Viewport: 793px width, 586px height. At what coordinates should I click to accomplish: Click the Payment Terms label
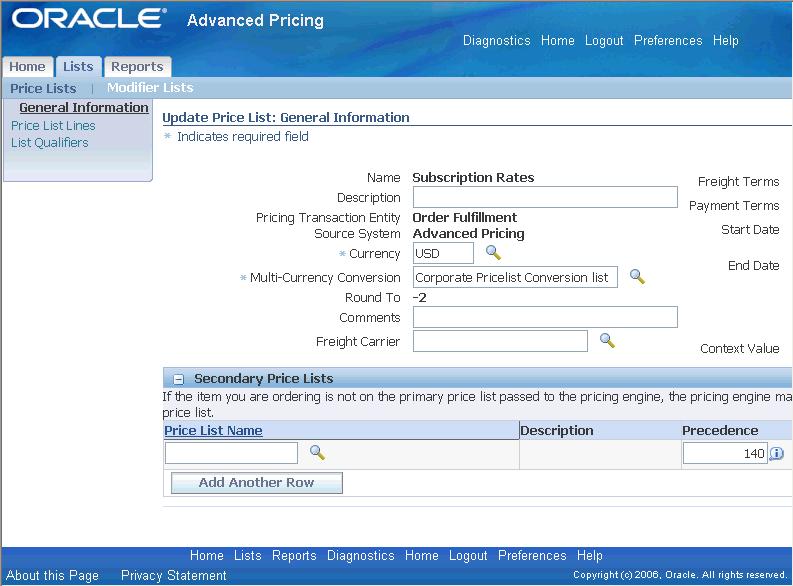[734, 206]
